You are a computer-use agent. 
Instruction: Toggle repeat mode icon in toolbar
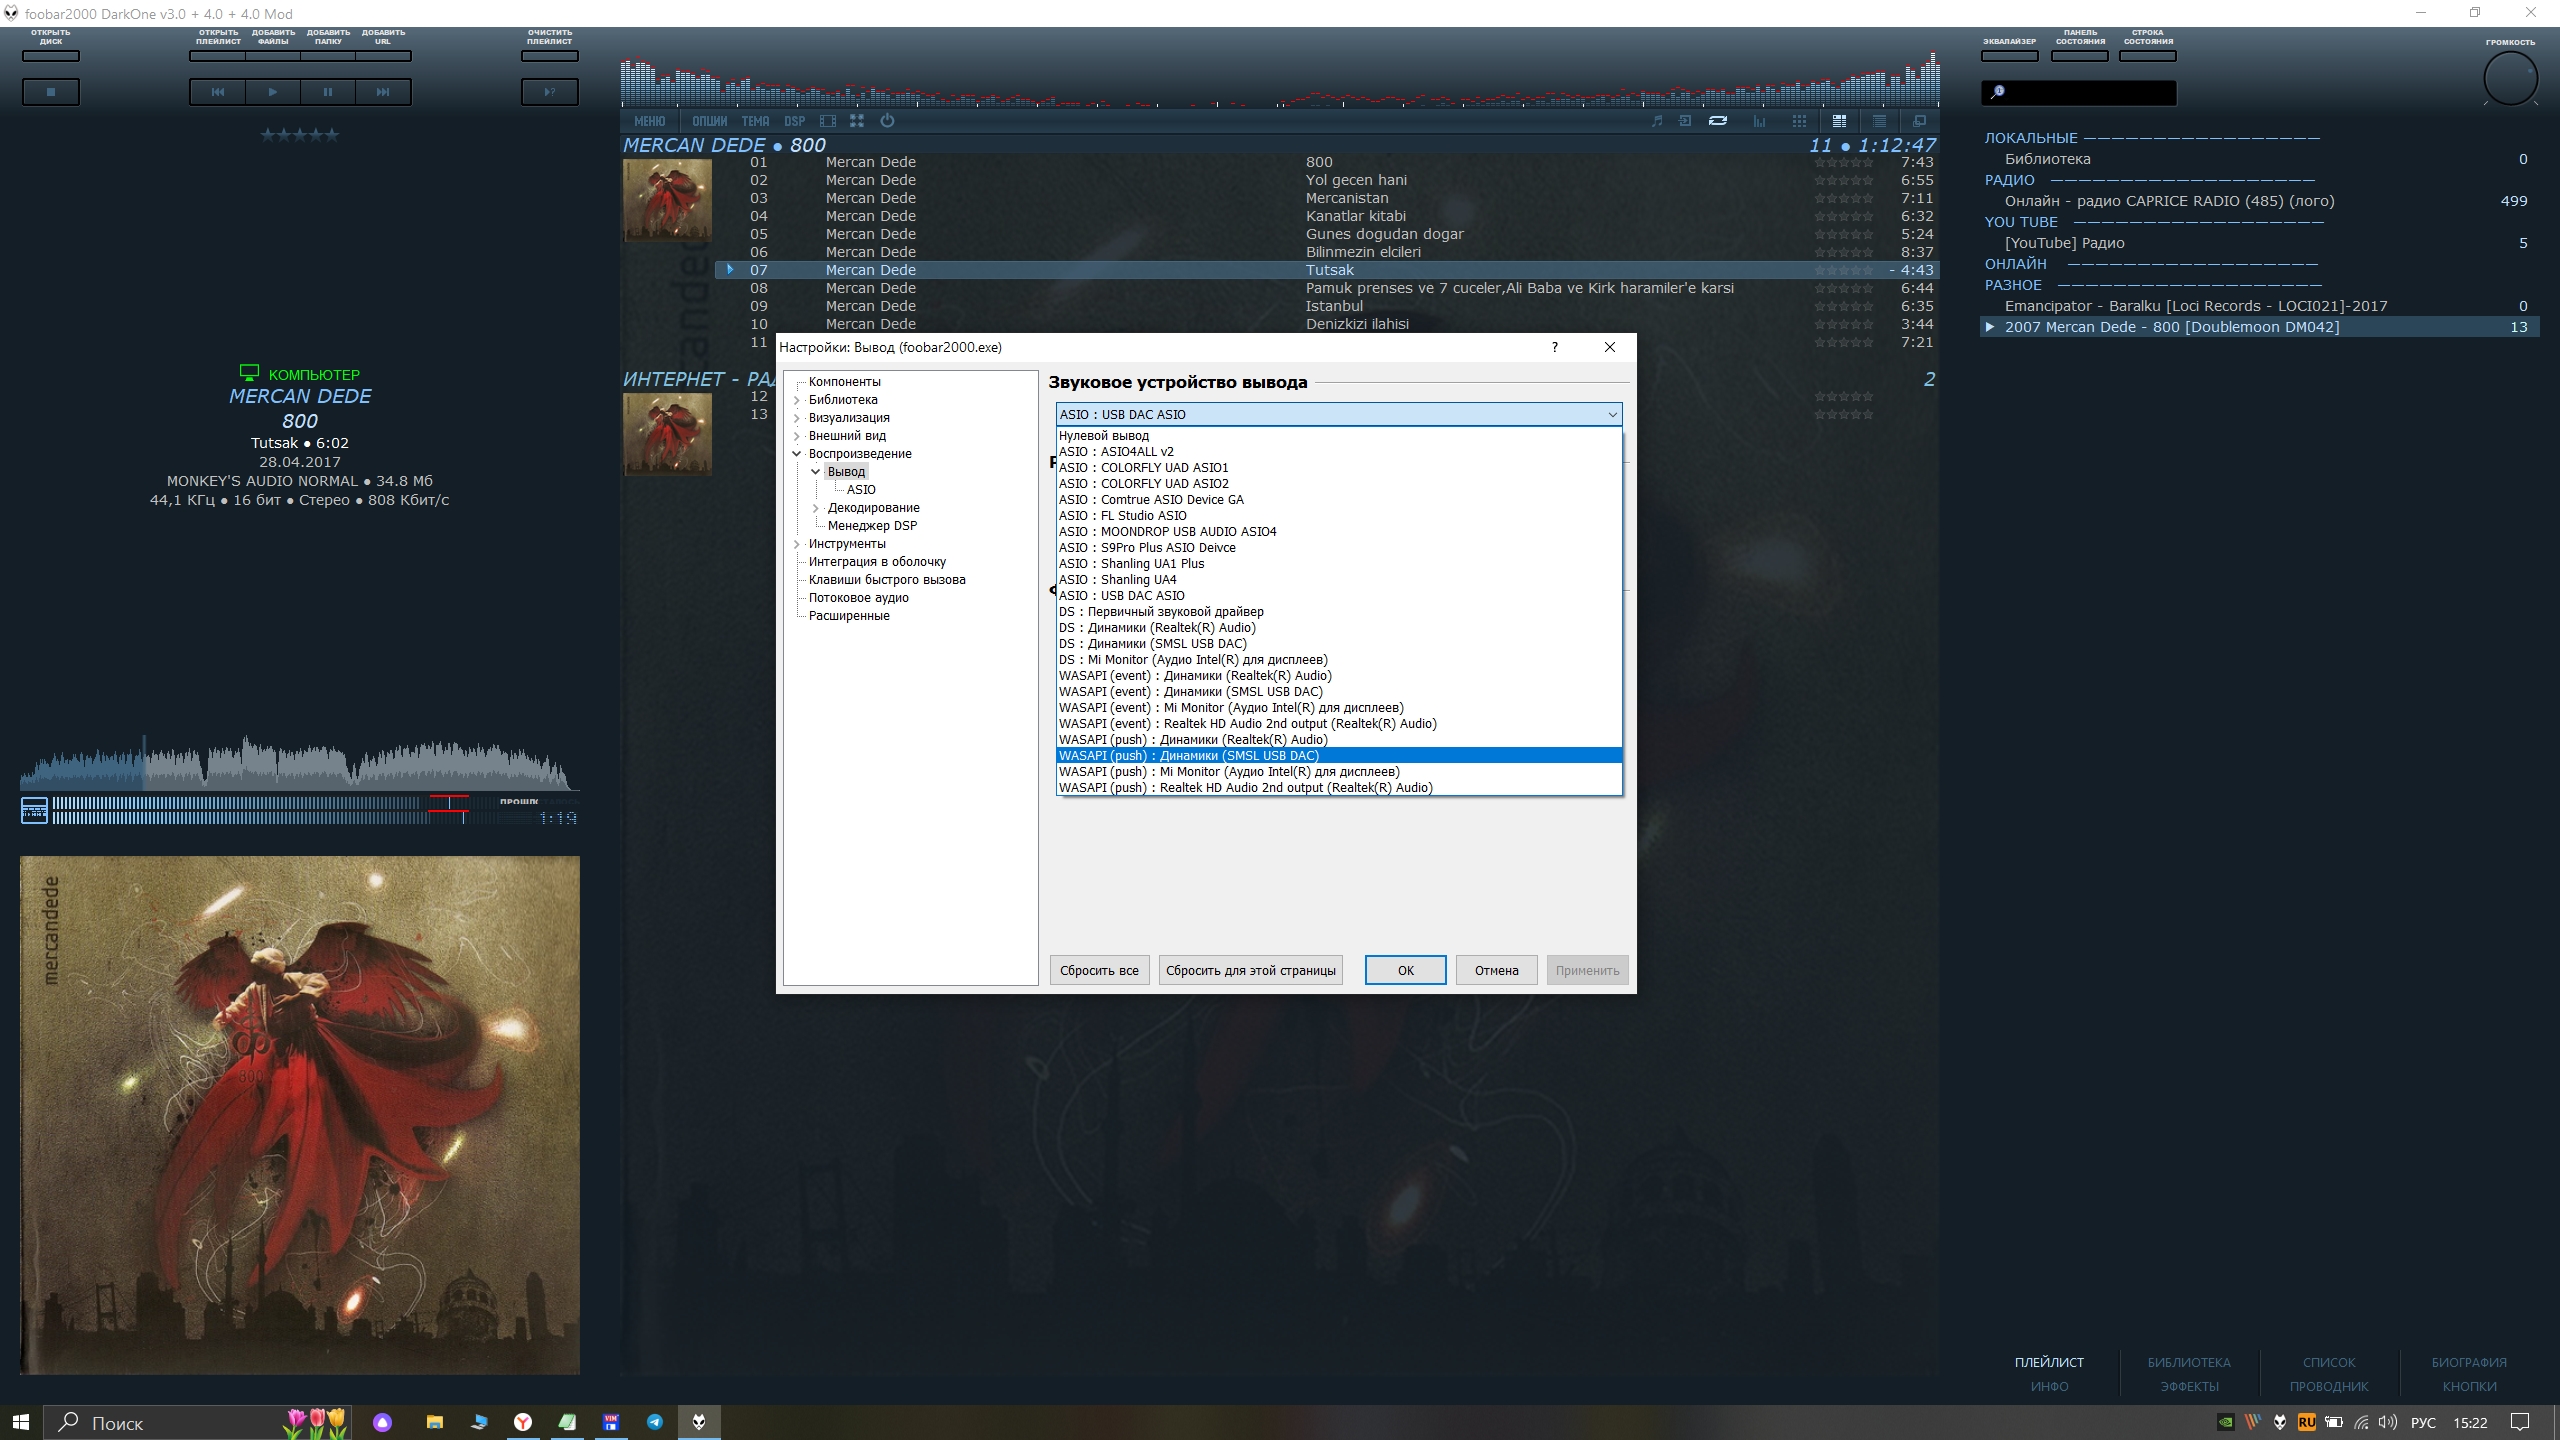[x=1718, y=121]
